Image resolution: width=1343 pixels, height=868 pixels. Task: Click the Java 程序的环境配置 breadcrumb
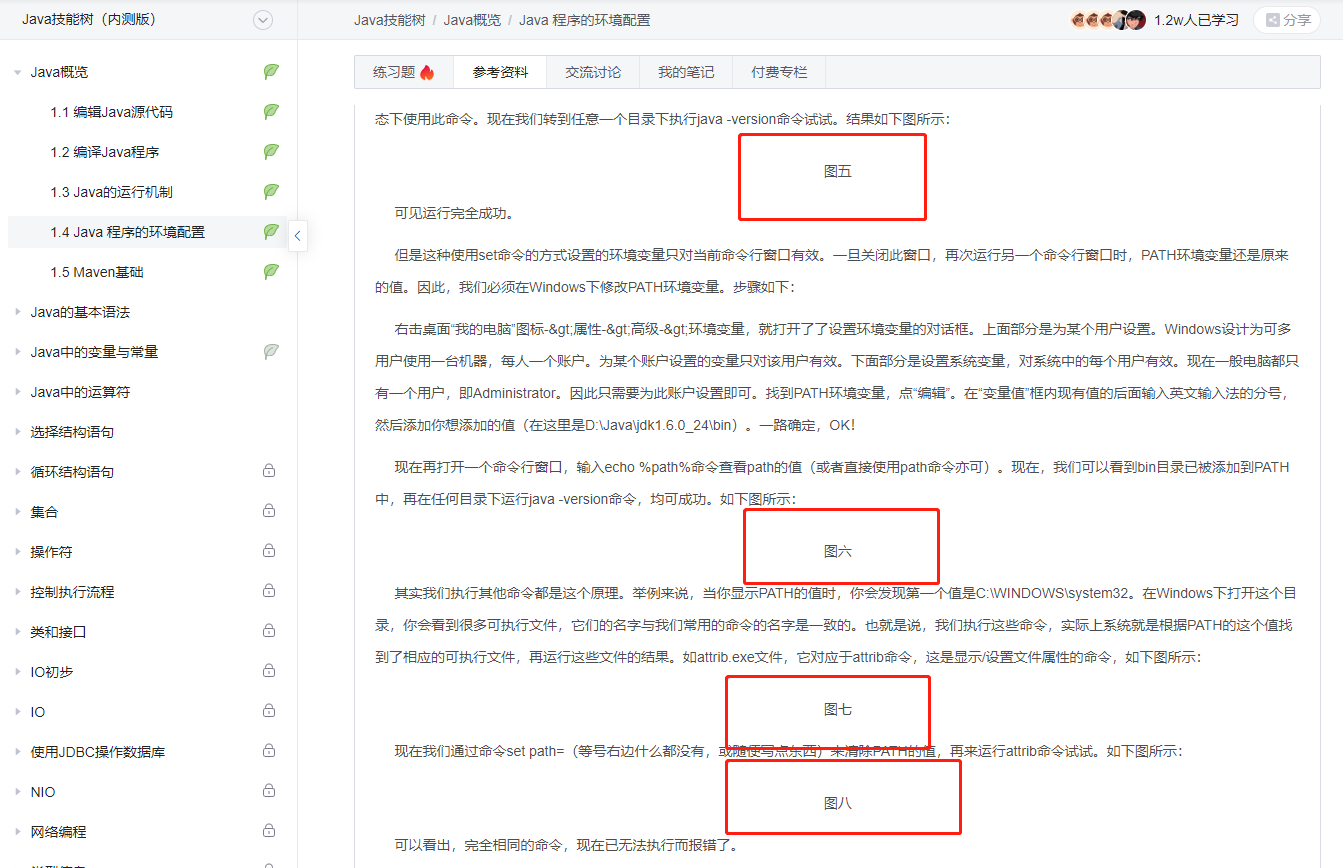[584, 20]
